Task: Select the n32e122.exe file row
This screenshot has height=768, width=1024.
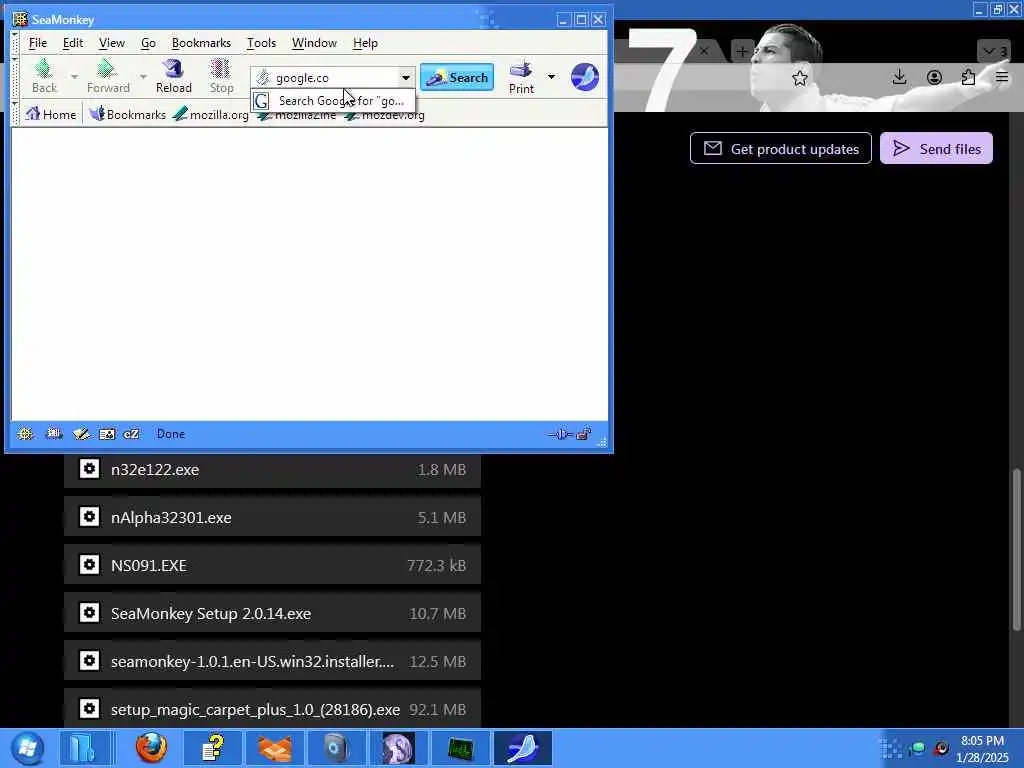Action: 272,470
